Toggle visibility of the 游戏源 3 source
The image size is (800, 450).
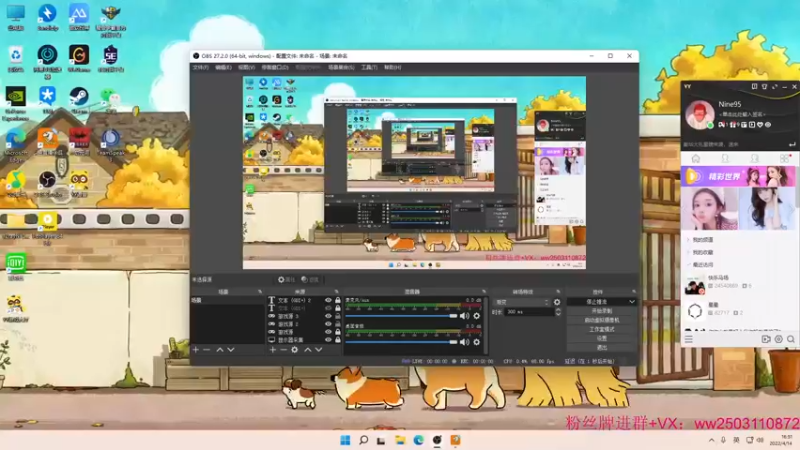coord(328,316)
